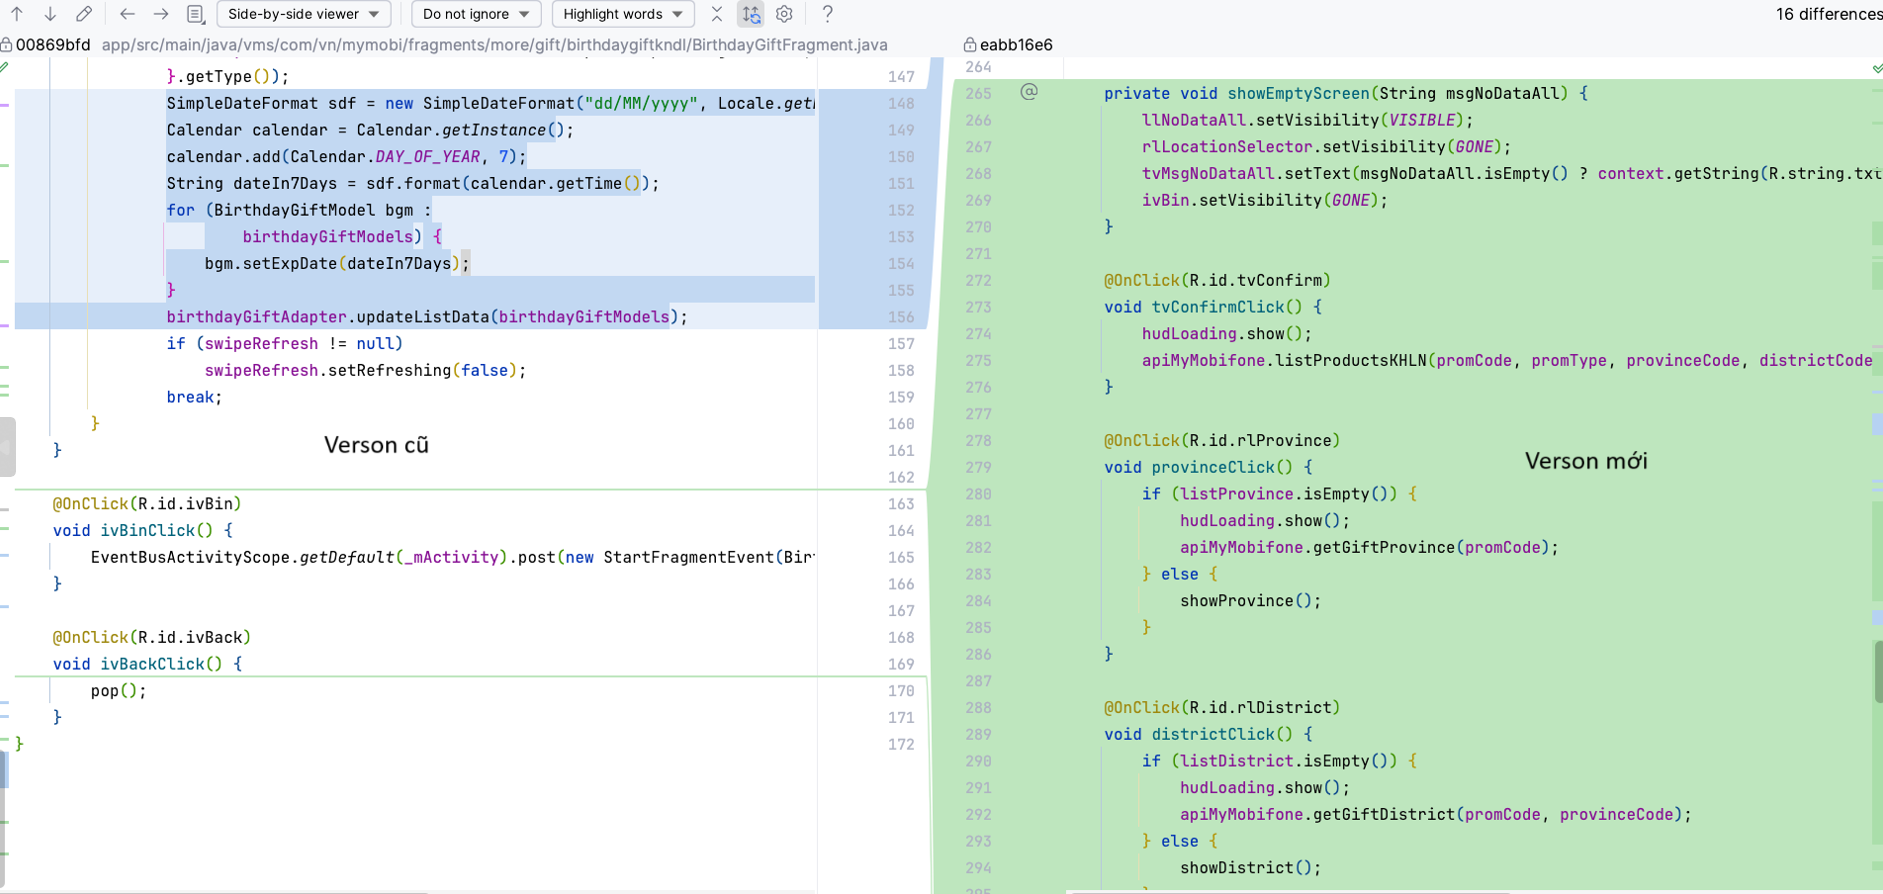Go to next difference down arrow

(x=50, y=14)
